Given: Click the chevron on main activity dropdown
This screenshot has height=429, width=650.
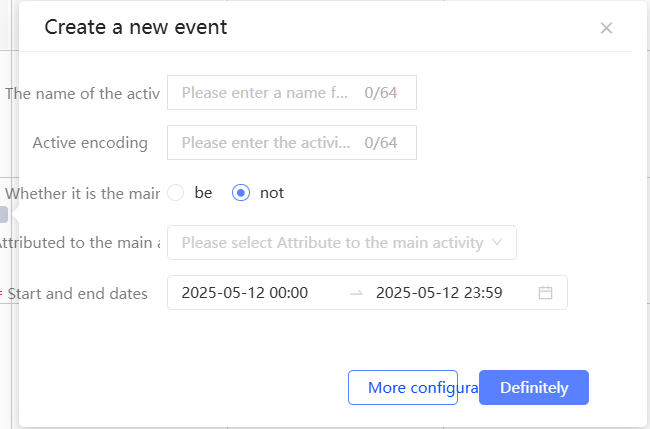Looking at the screenshot, I should pyautogui.click(x=499, y=243).
